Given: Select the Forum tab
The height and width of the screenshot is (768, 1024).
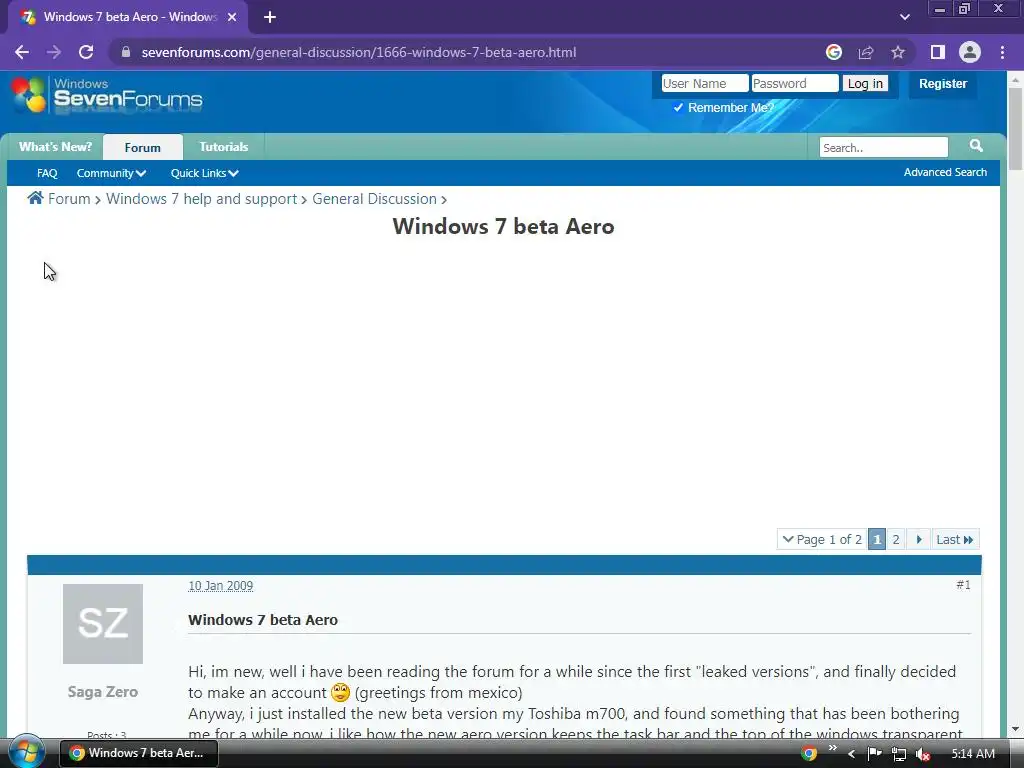Looking at the screenshot, I should pos(142,148).
